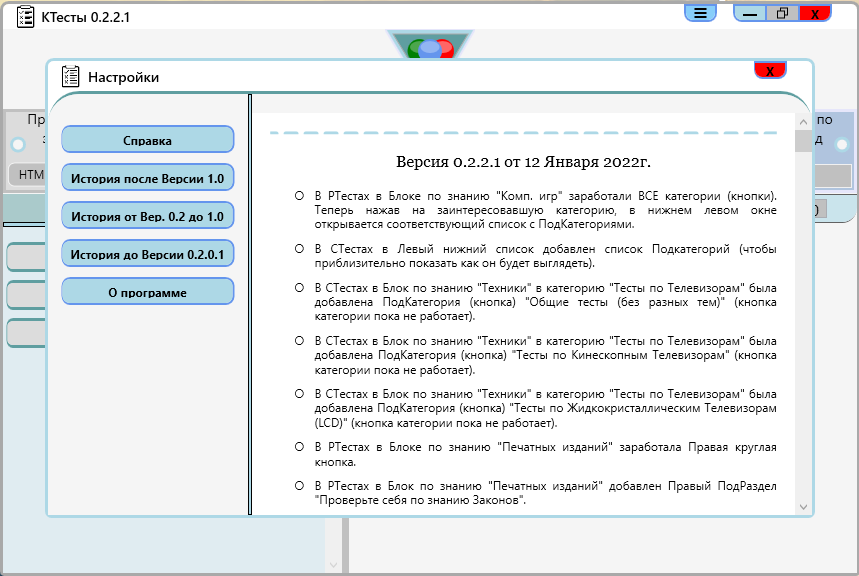This screenshot has width=859, height=576.
Task: Close the Настройки dialog with red X
Action: 770,70
